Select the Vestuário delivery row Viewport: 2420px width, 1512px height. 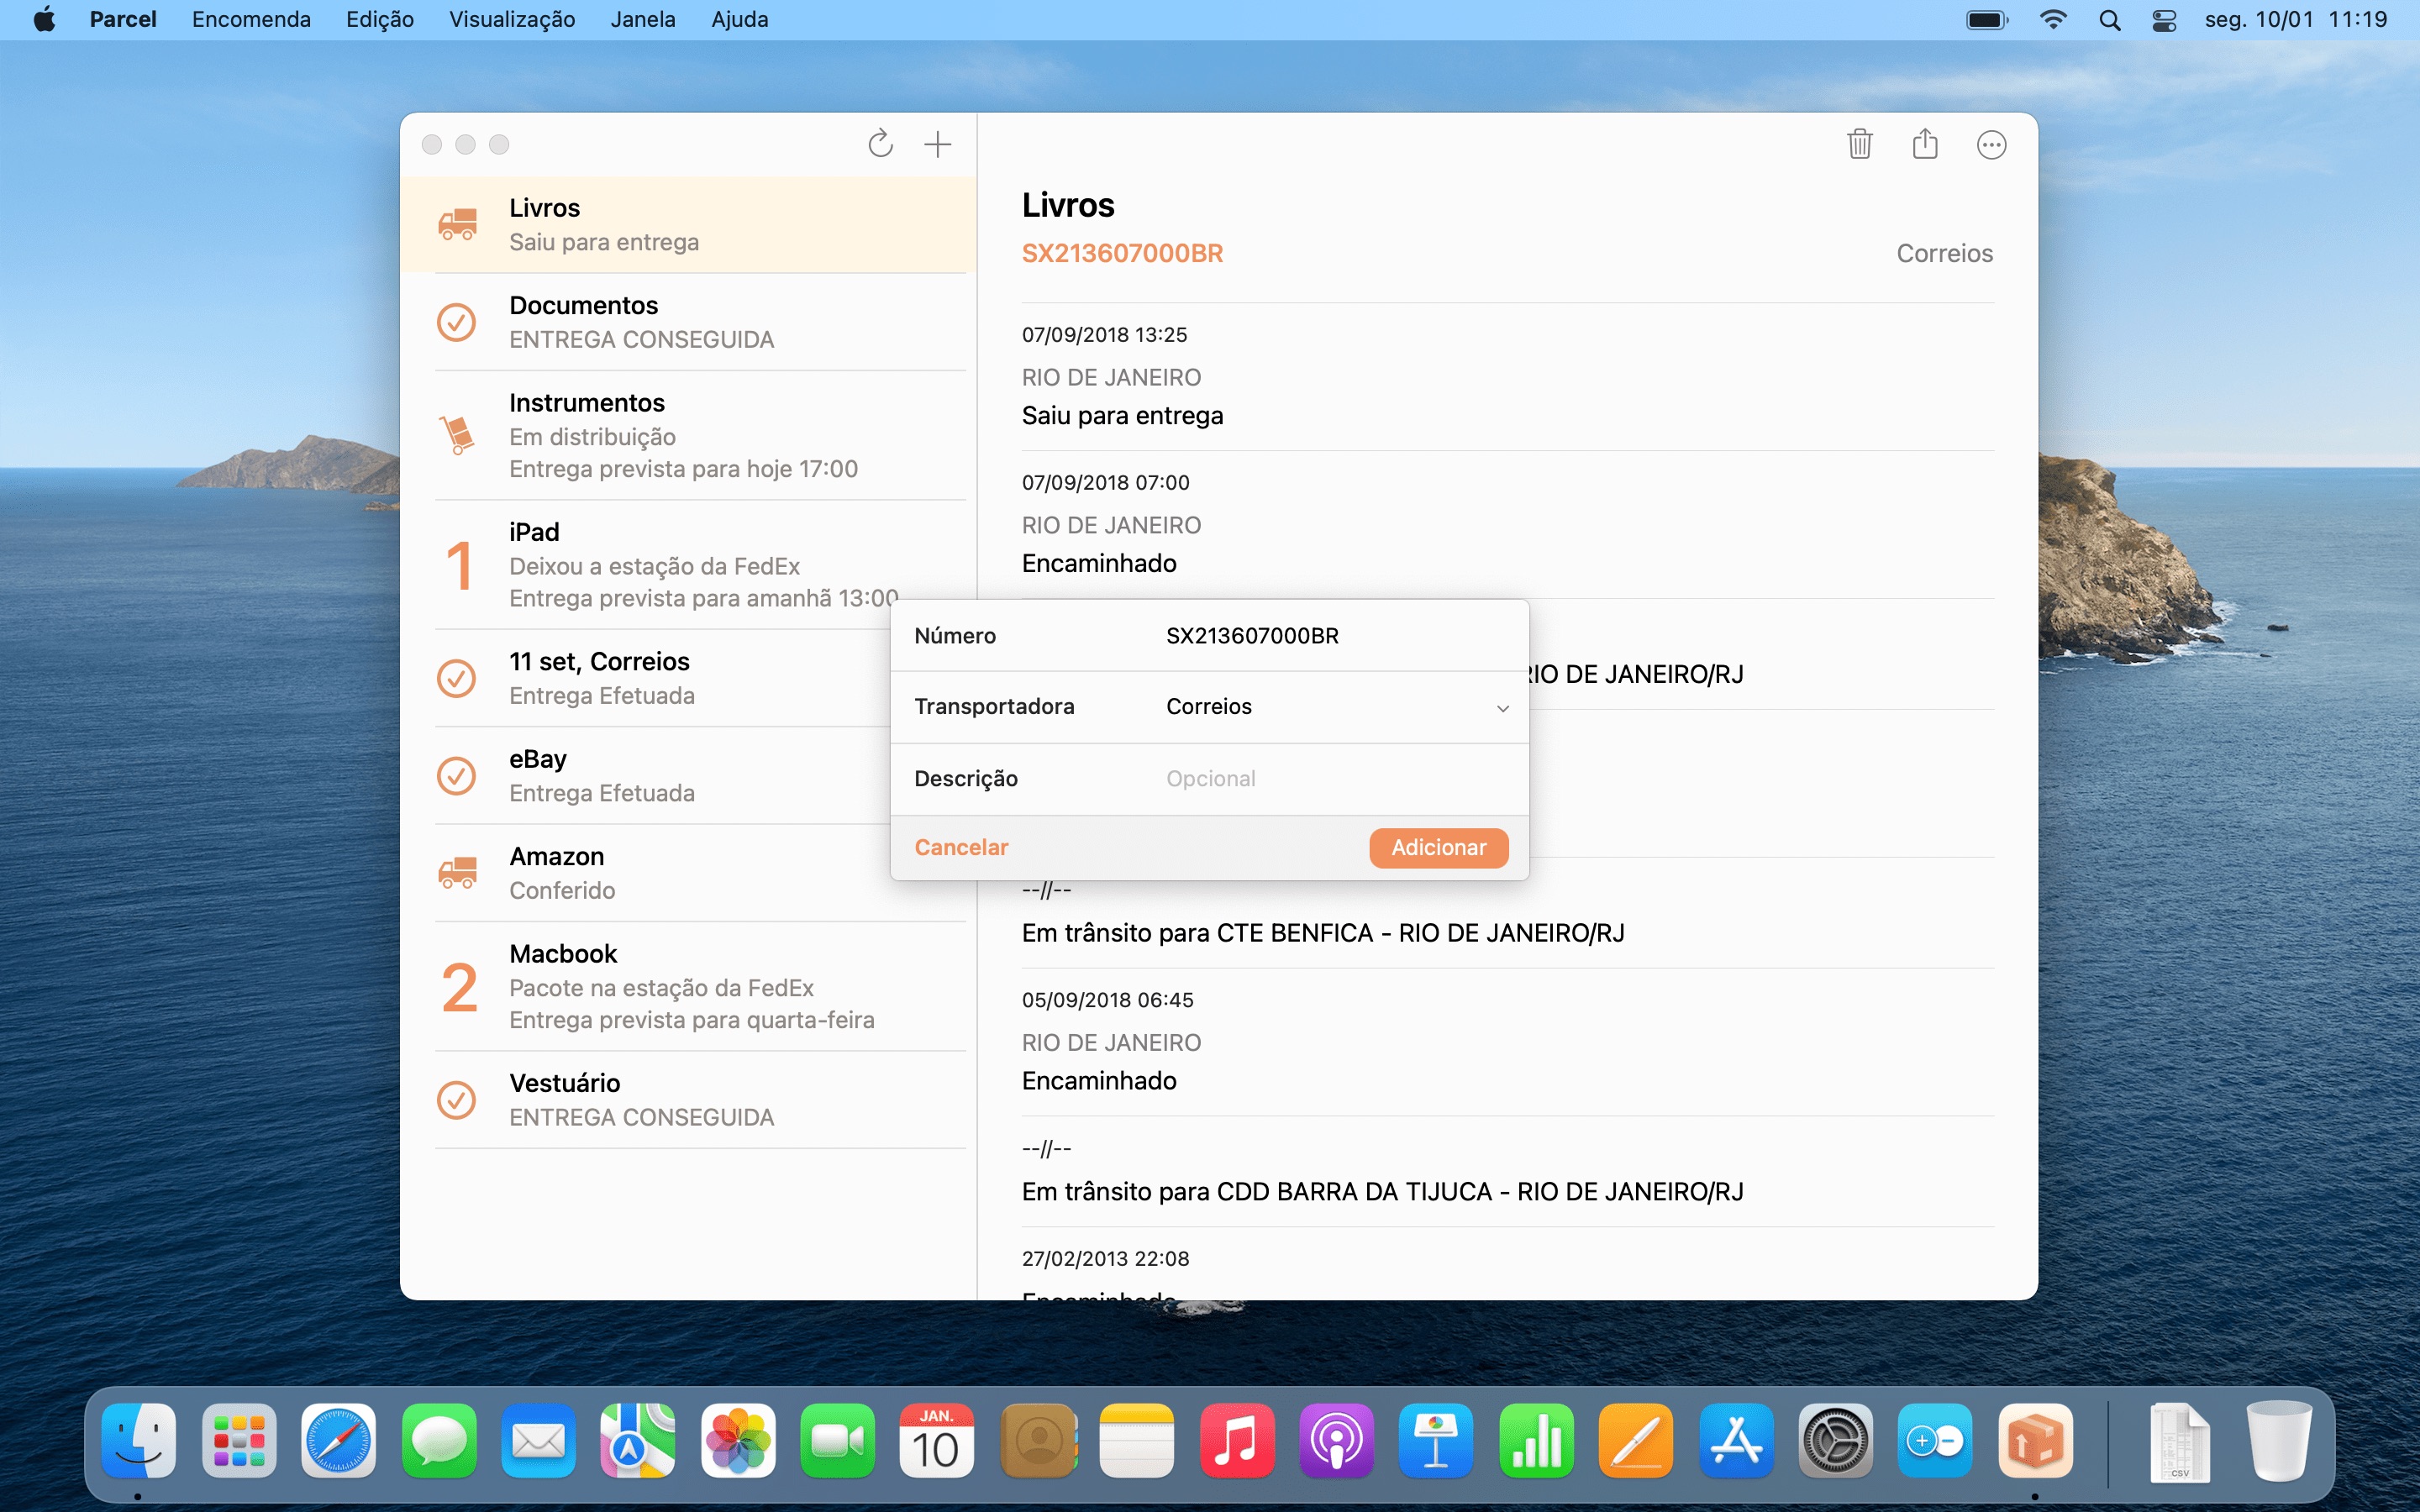(x=688, y=1100)
